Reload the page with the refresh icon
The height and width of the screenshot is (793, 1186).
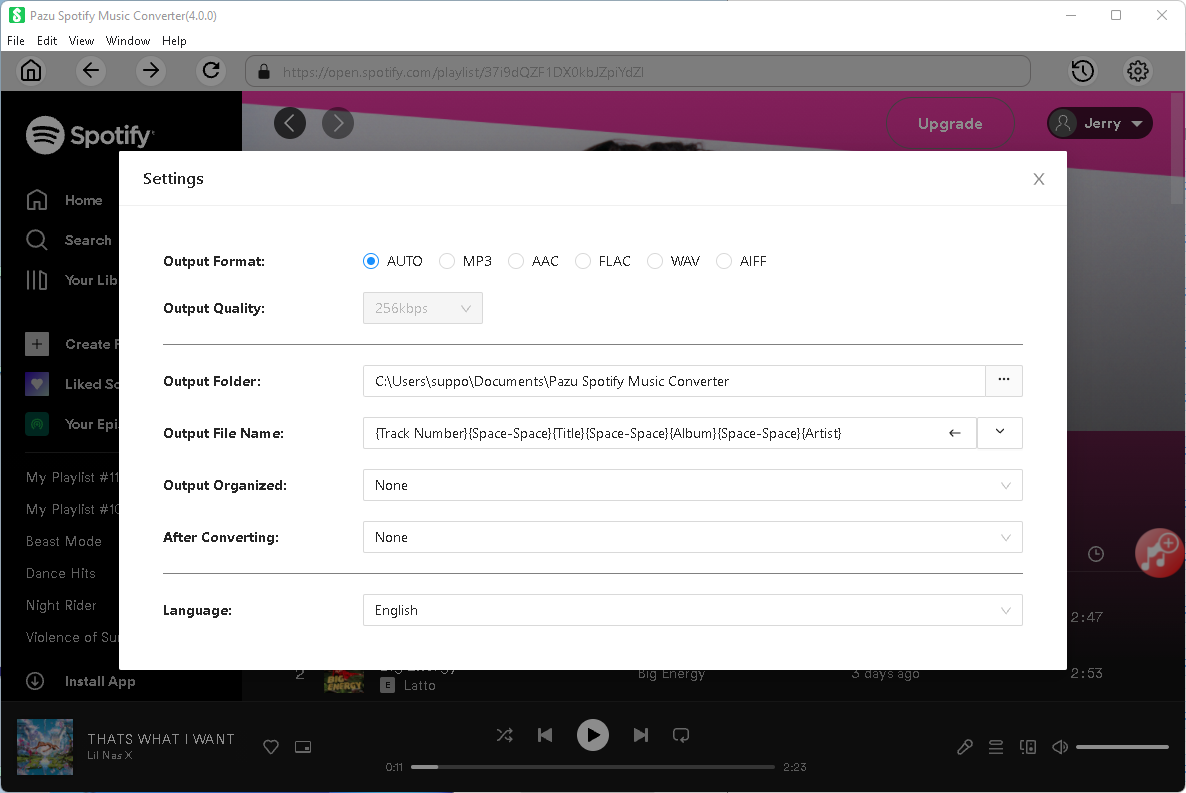click(211, 71)
